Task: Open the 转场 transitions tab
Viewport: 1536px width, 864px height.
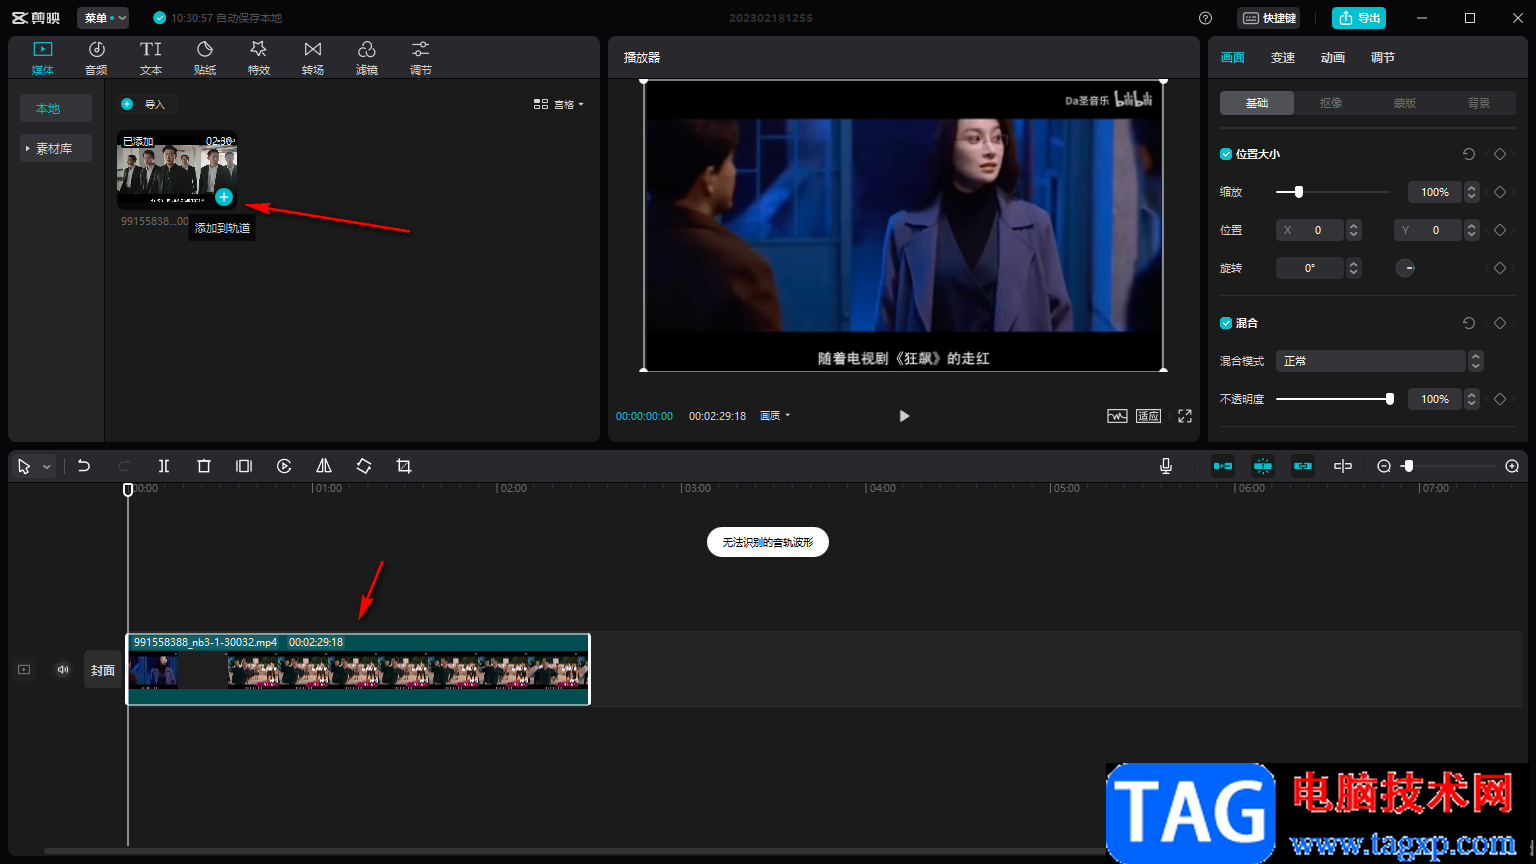Action: [x=313, y=58]
